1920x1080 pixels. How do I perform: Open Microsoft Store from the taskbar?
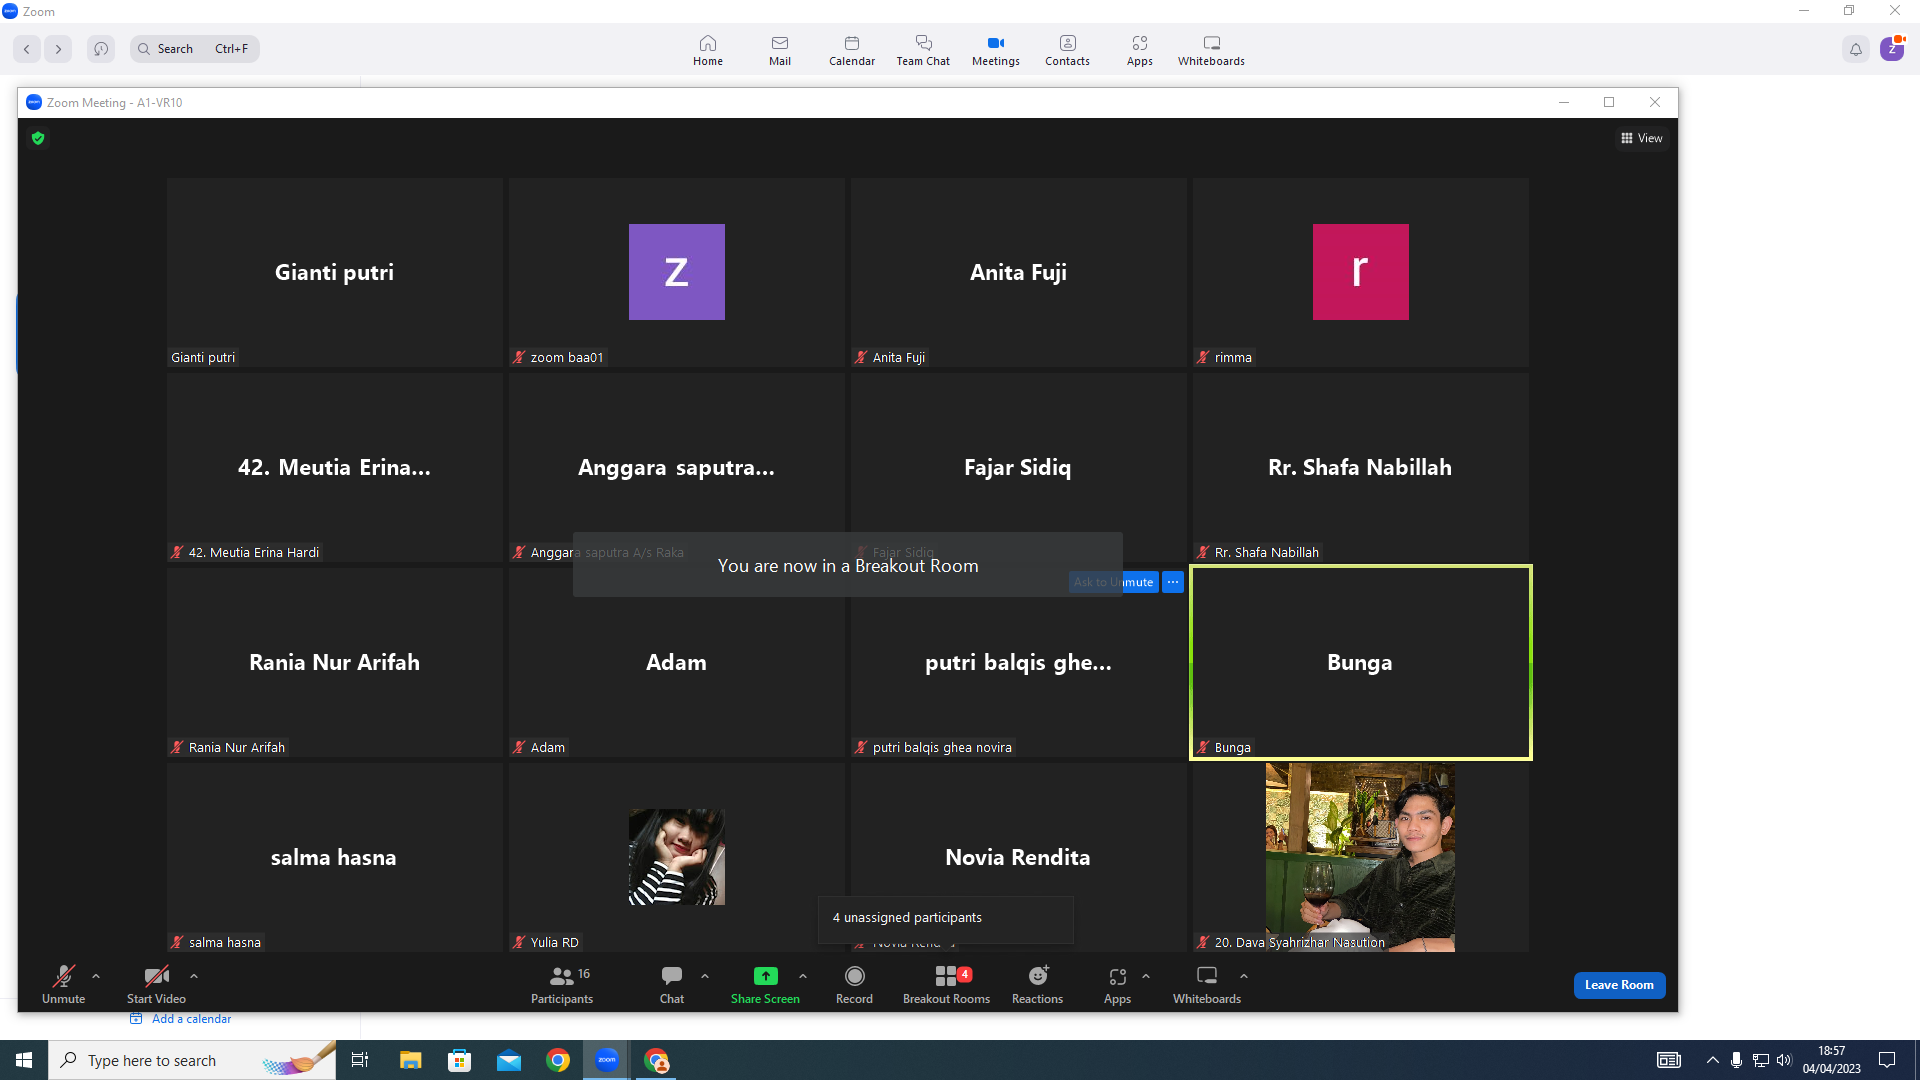459,1060
